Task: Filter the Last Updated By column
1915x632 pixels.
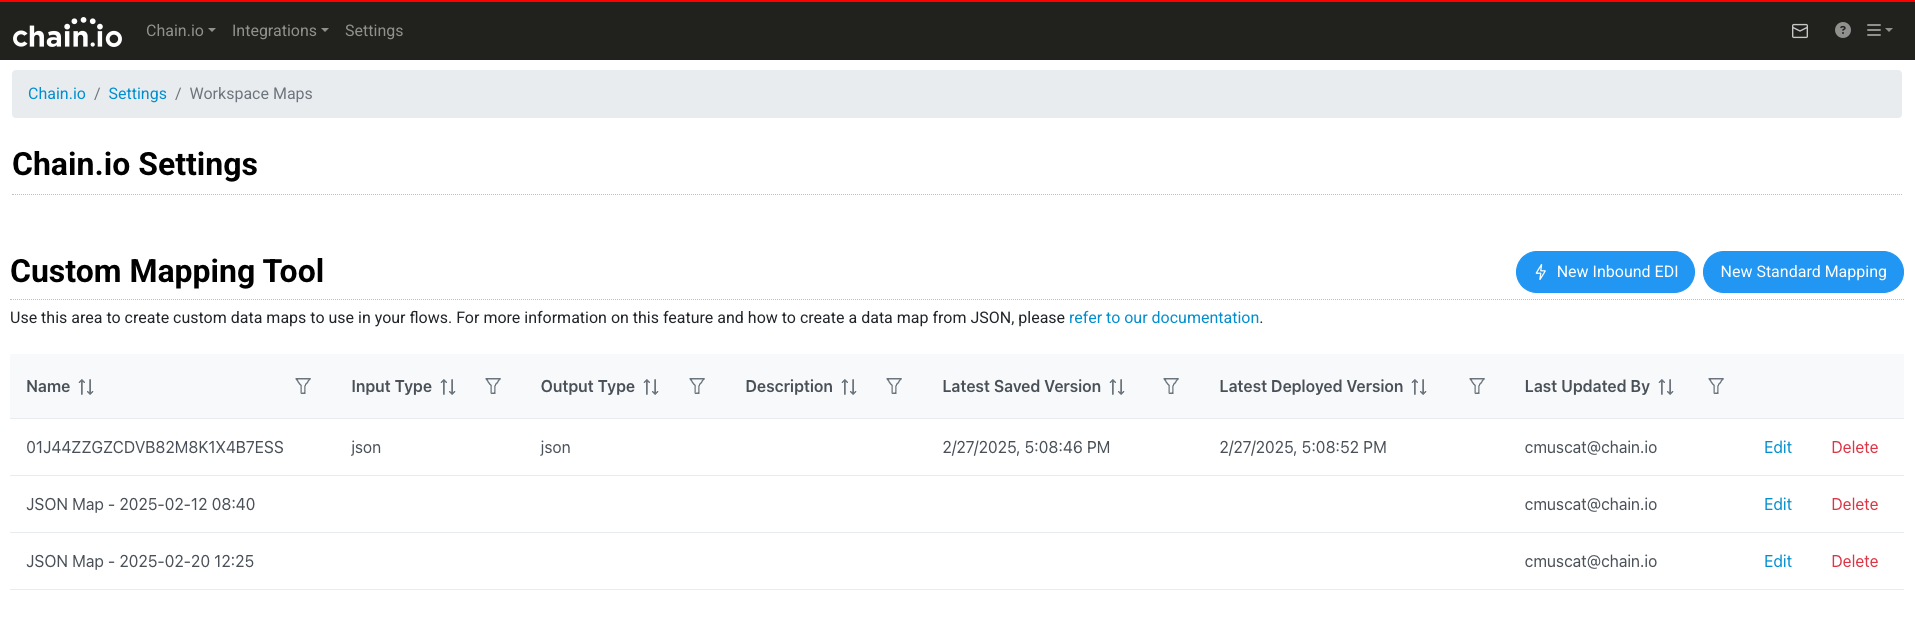Action: click(x=1716, y=386)
